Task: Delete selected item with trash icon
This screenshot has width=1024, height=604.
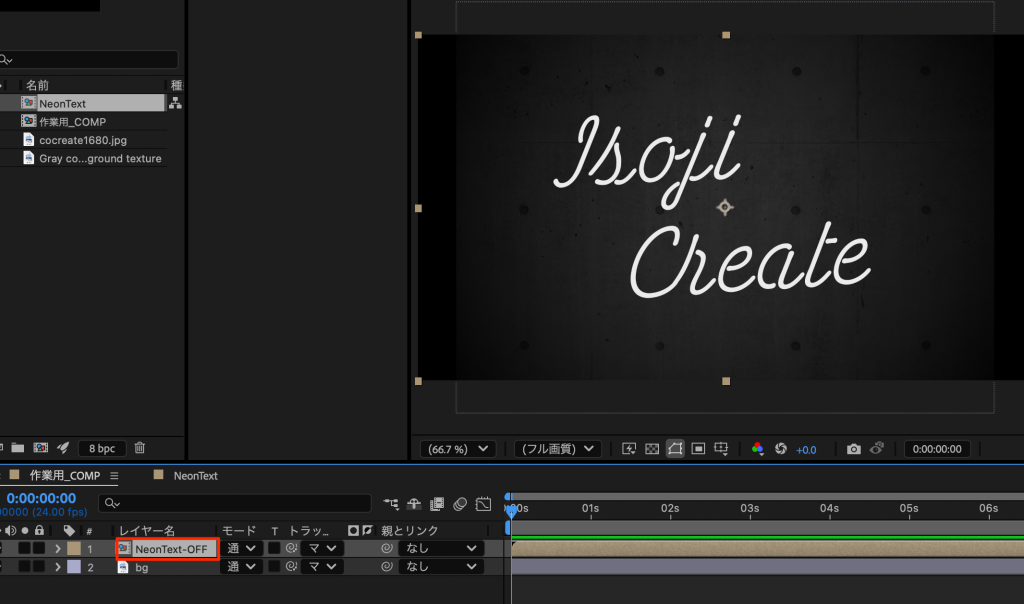Action: coord(140,448)
